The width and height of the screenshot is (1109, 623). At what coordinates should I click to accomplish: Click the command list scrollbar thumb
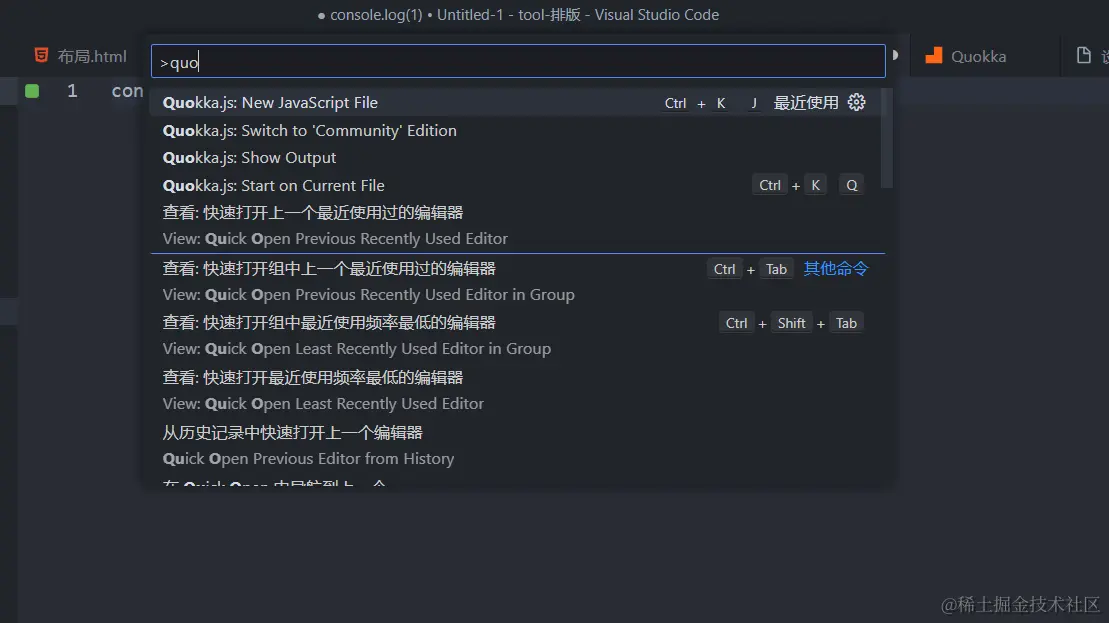pyautogui.click(x=887, y=139)
